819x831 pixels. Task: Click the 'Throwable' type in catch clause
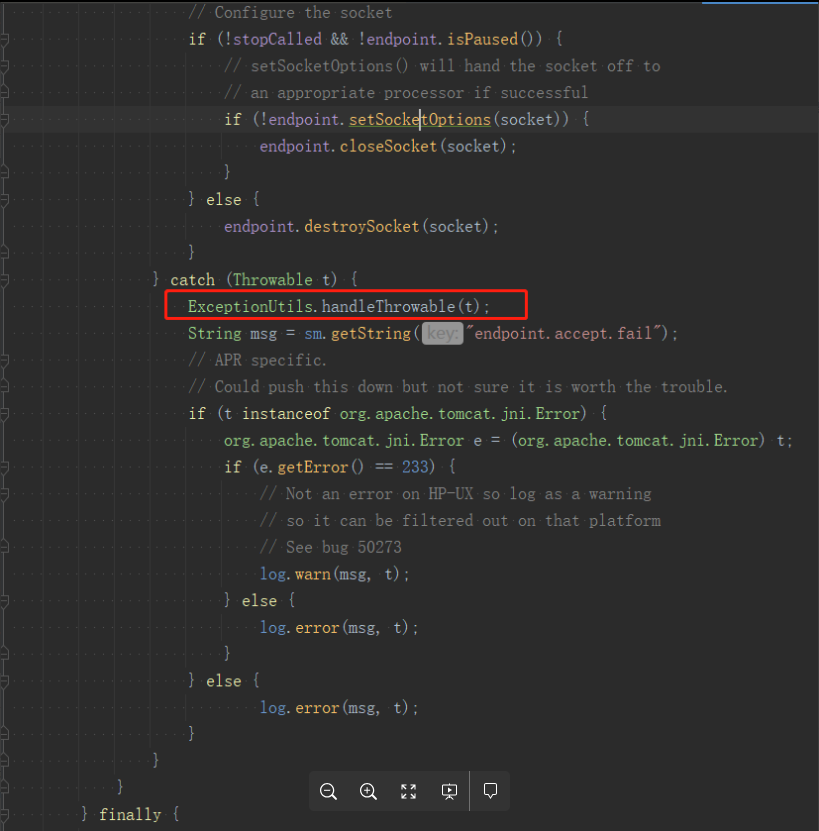tap(273, 280)
